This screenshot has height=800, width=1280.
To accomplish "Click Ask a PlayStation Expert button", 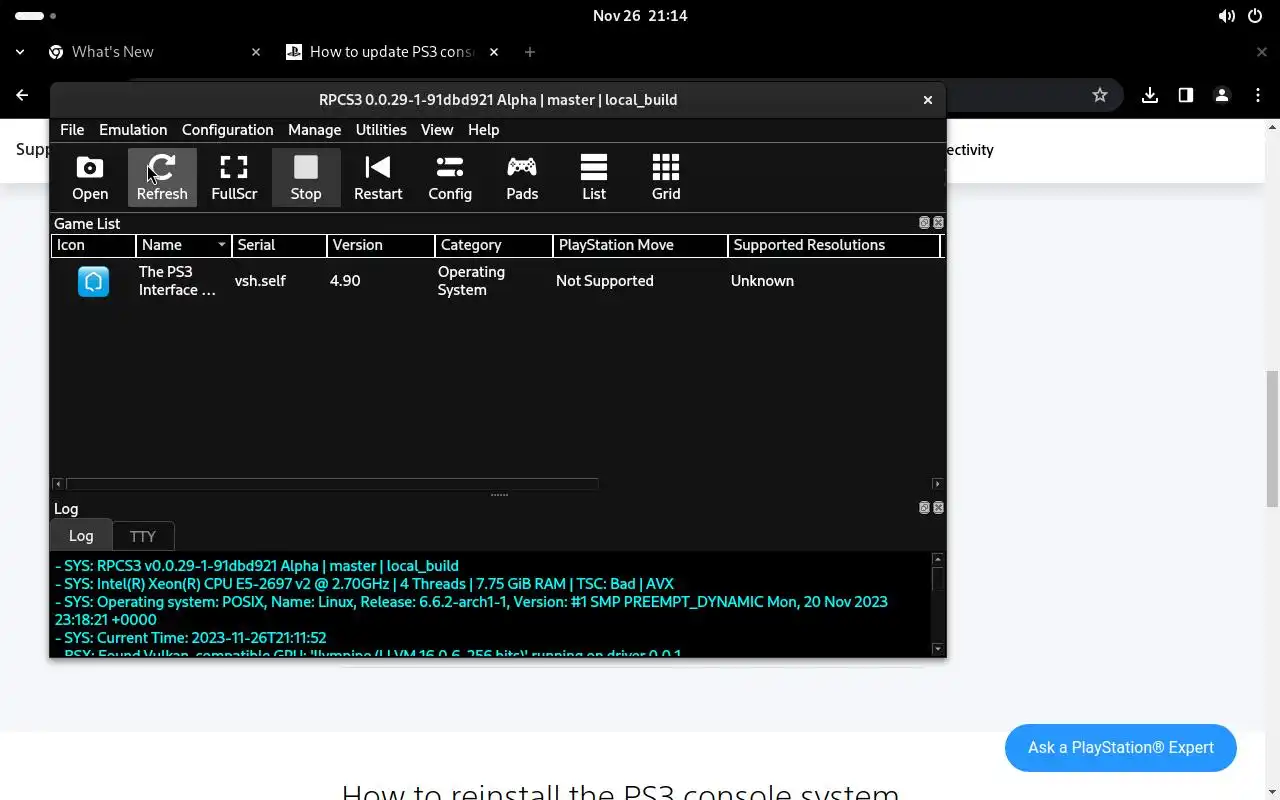I will click(1121, 748).
